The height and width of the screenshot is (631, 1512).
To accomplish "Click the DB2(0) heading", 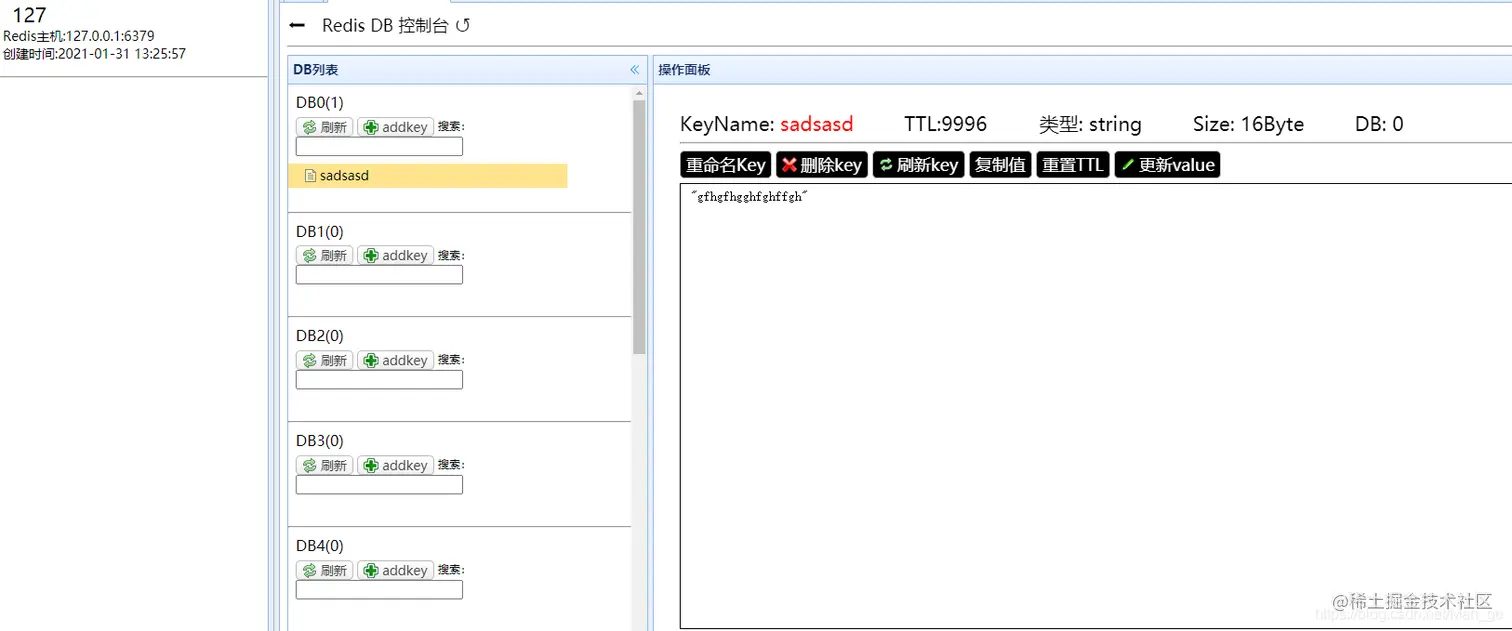I will click(320, 336).
